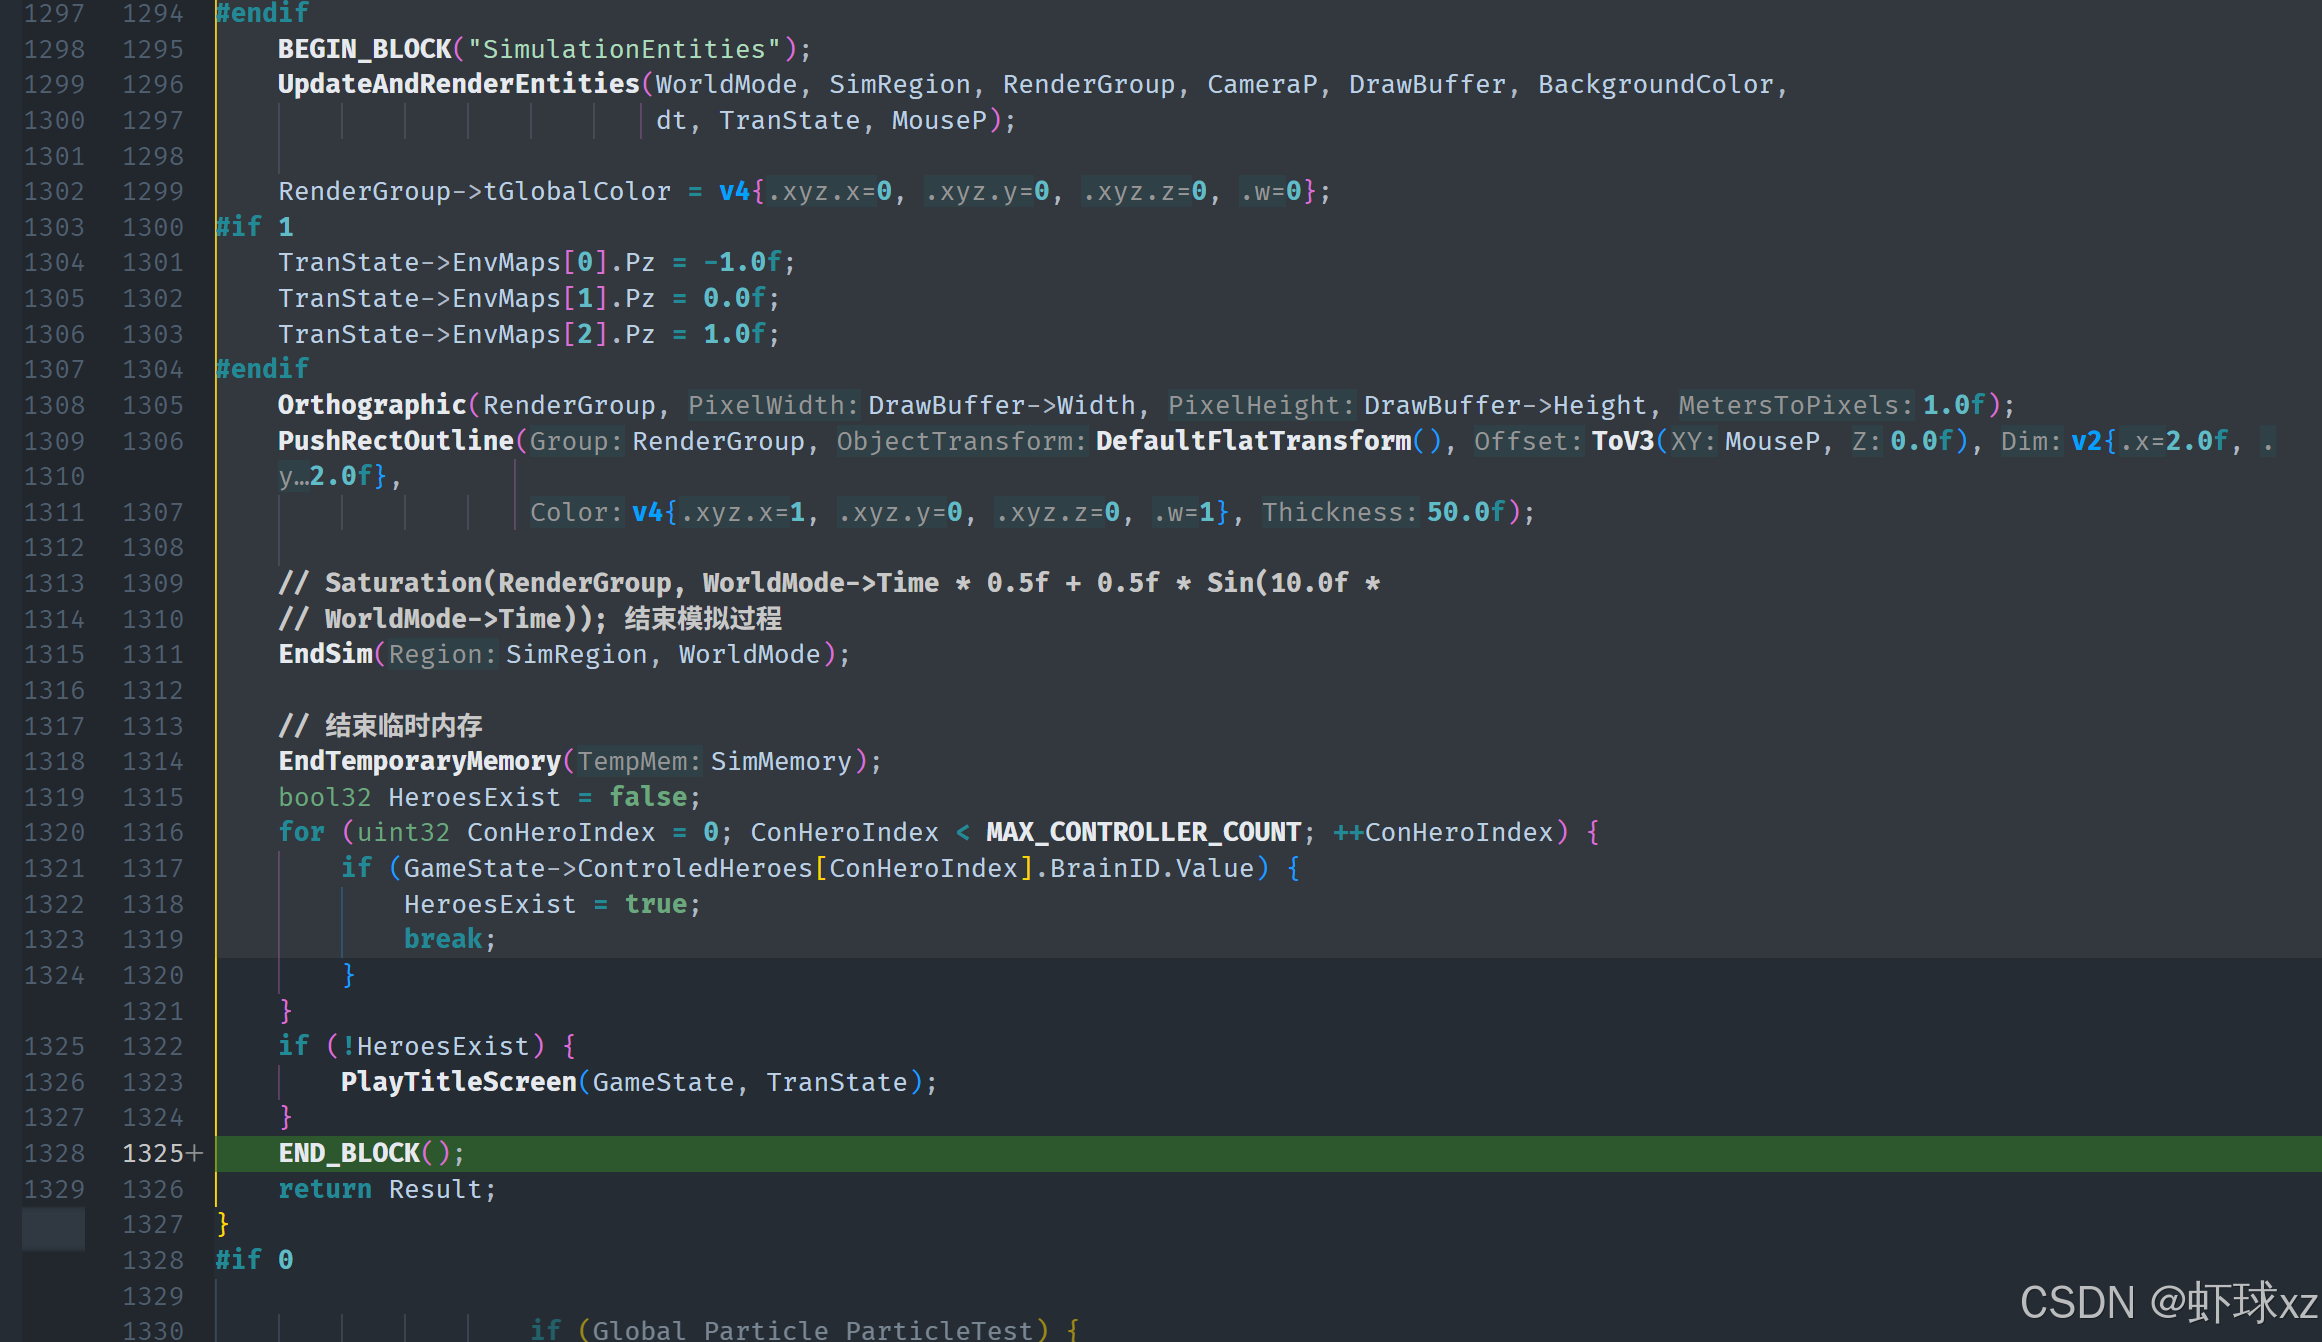The height and width of the screenshot is (1342, 2322).
Task: Click the 'break' keyword
Action: [443, 939]
